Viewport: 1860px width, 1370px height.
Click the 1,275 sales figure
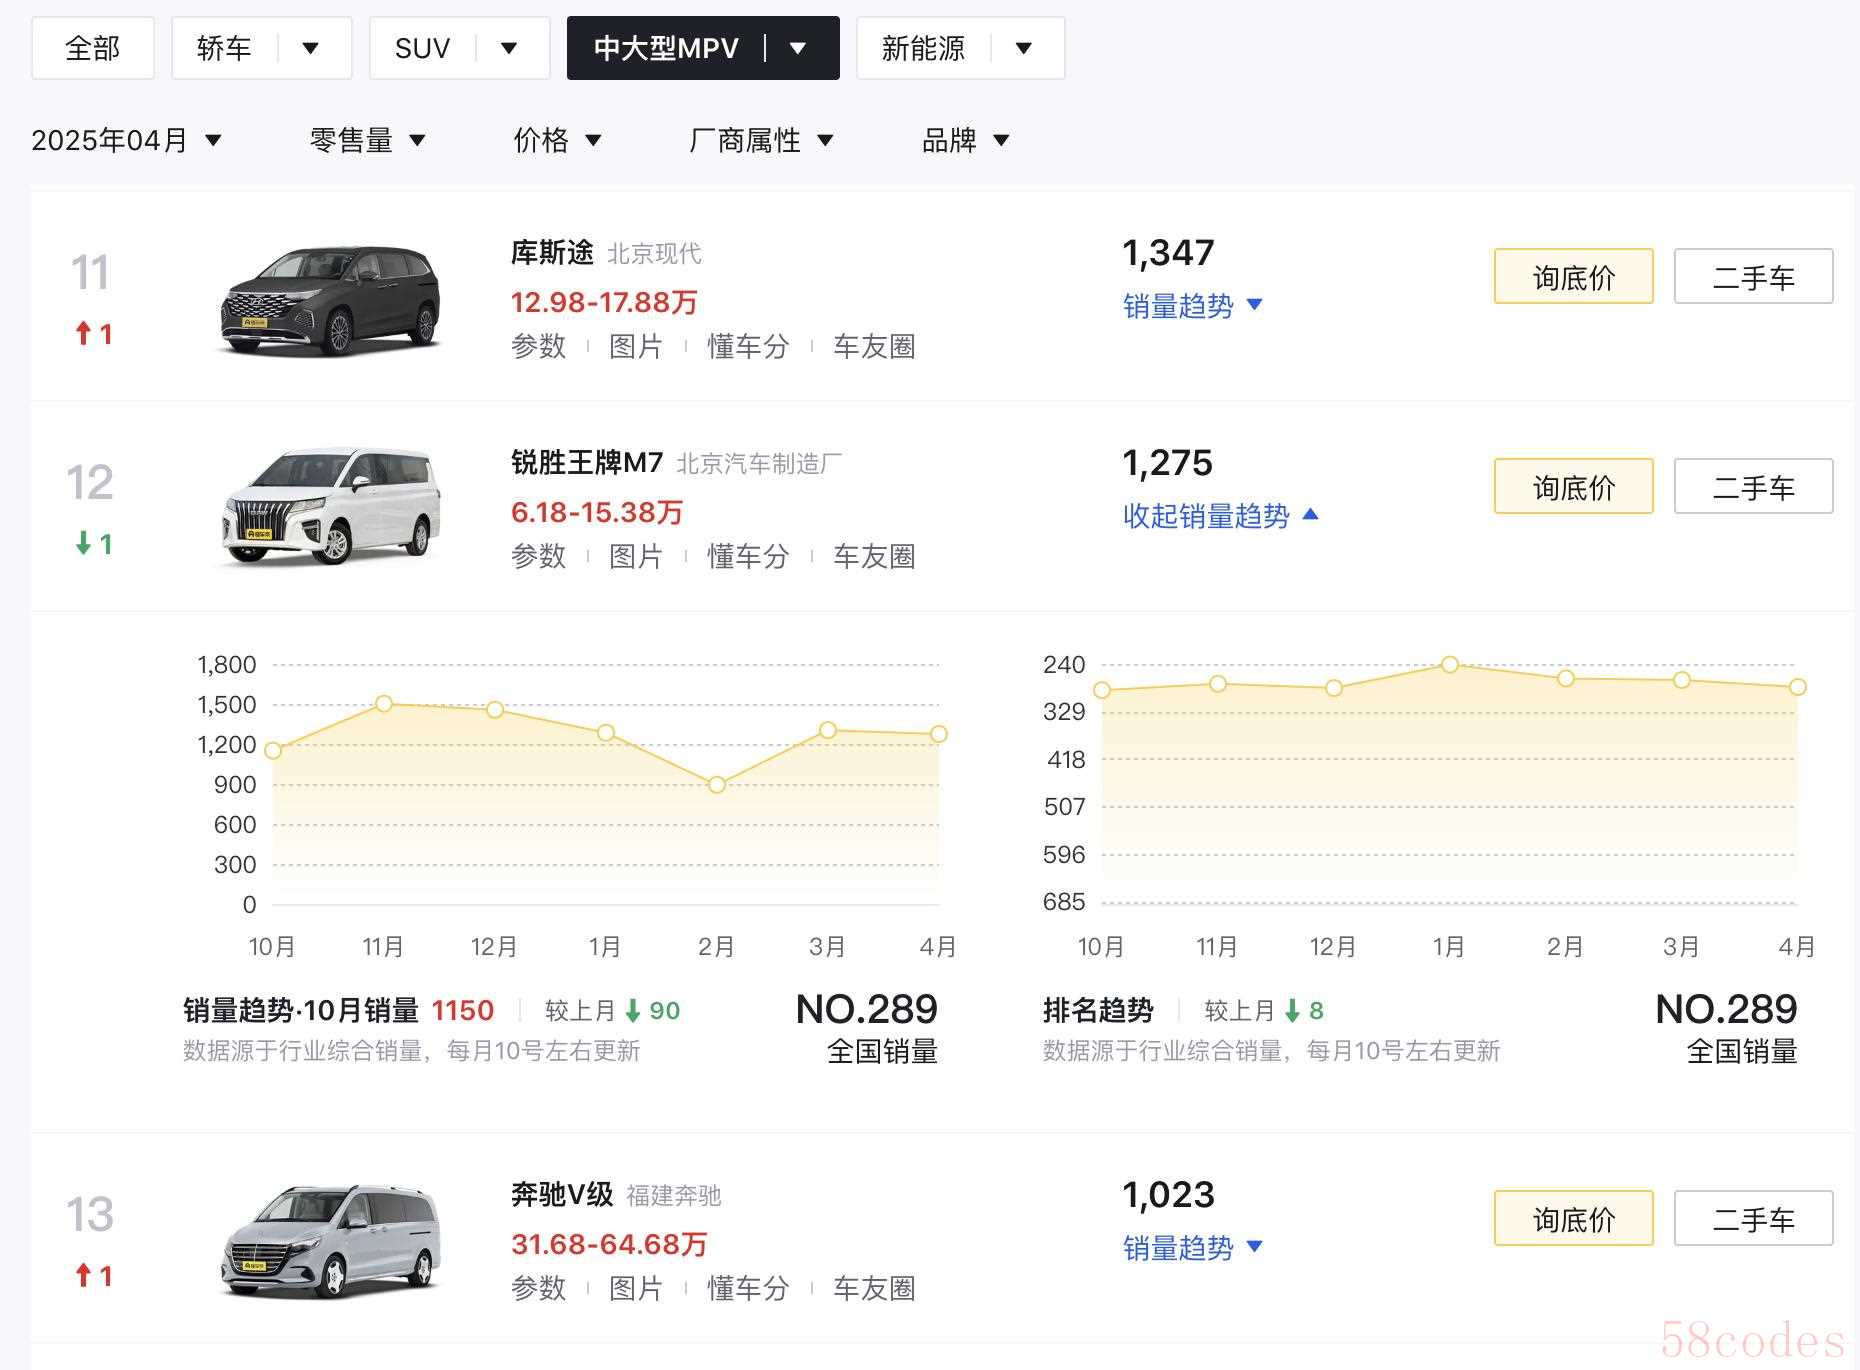tap(1167, 463)
